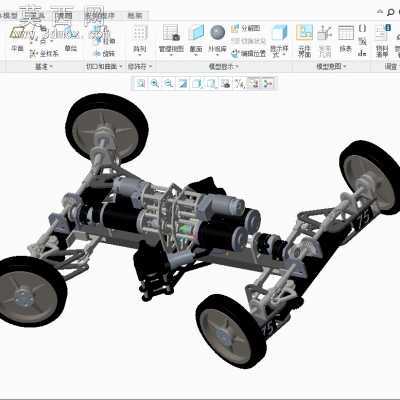Click the zoom out magnifier icon

169,83
